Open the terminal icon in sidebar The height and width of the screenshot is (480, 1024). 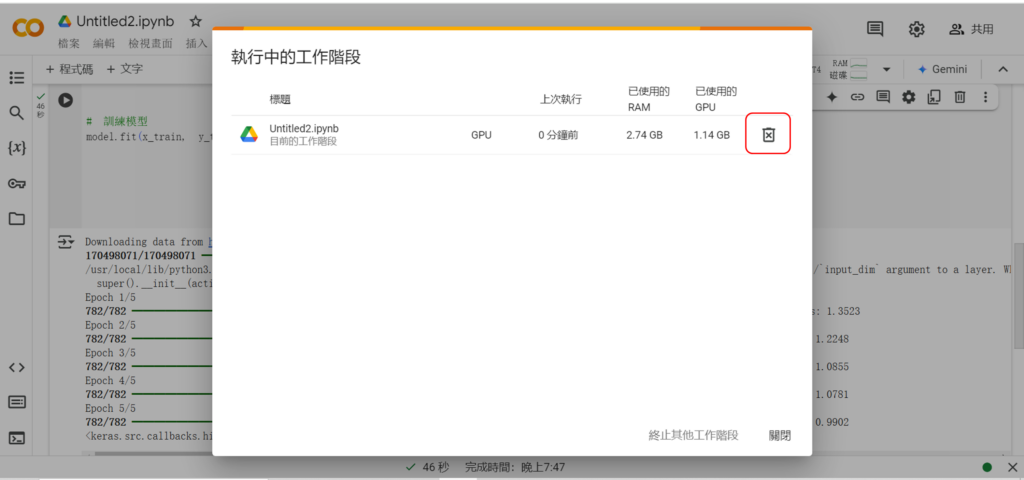[x=17, y=438]
